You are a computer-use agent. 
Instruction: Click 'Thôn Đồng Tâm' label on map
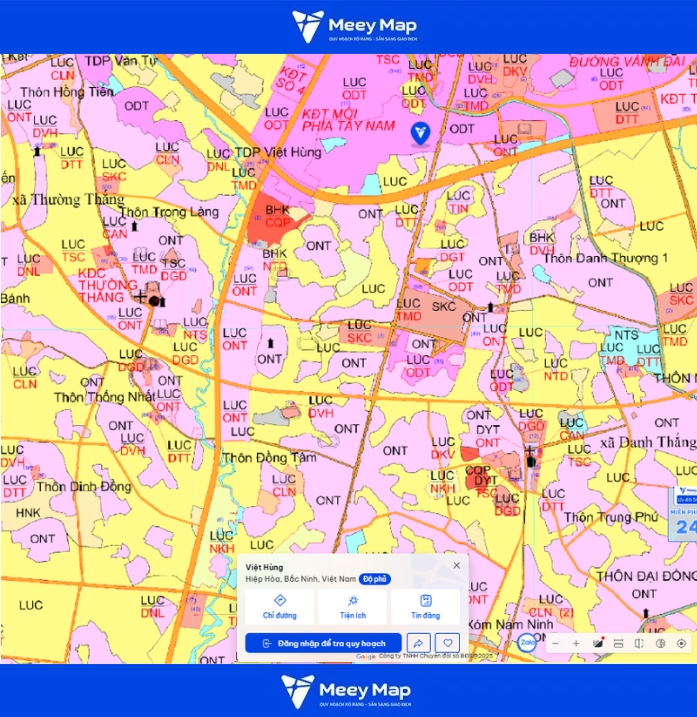tap(269, 458)
